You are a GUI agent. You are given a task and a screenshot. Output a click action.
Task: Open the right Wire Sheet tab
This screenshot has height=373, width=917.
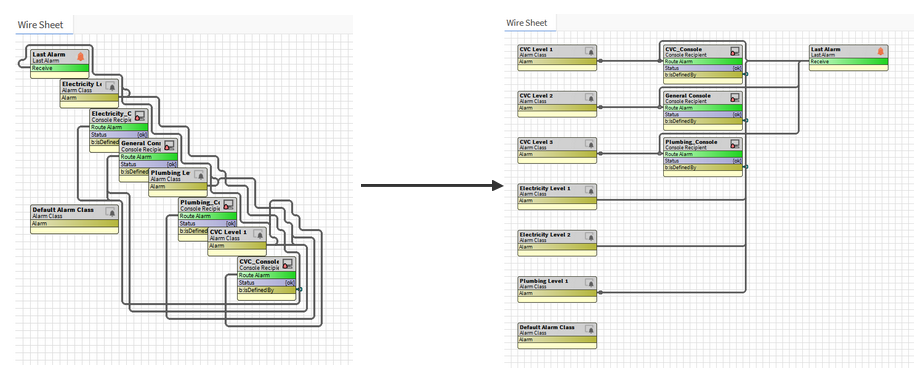(x=526, y=23)
